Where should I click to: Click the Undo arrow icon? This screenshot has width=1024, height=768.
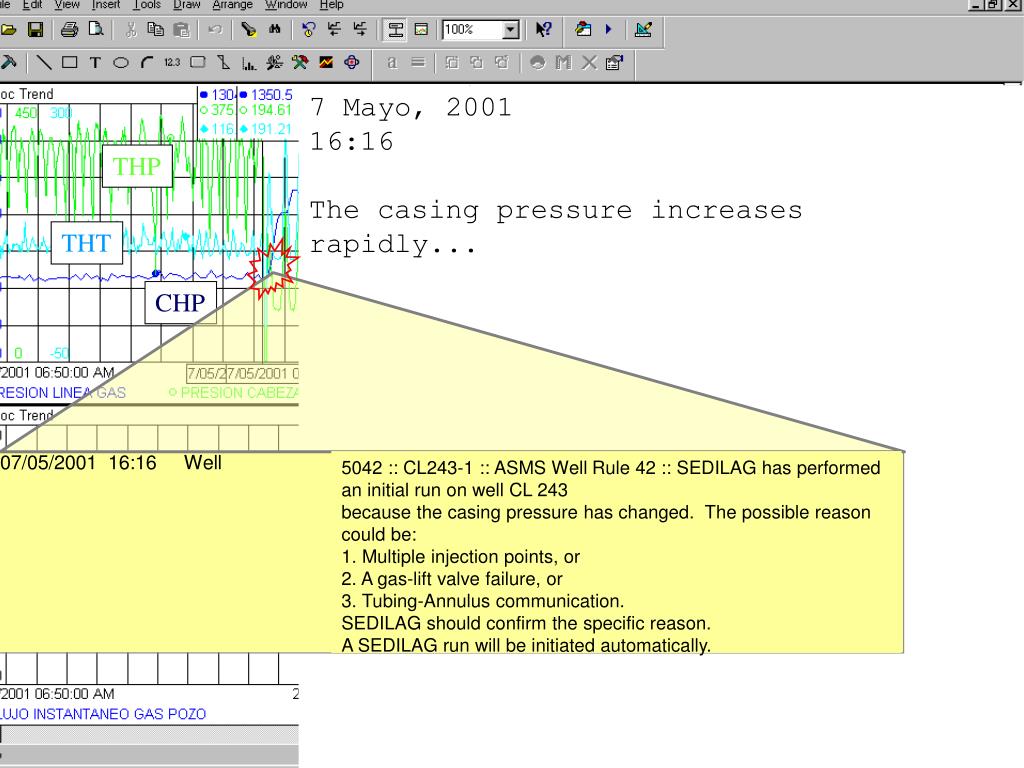tap(215, 29)
